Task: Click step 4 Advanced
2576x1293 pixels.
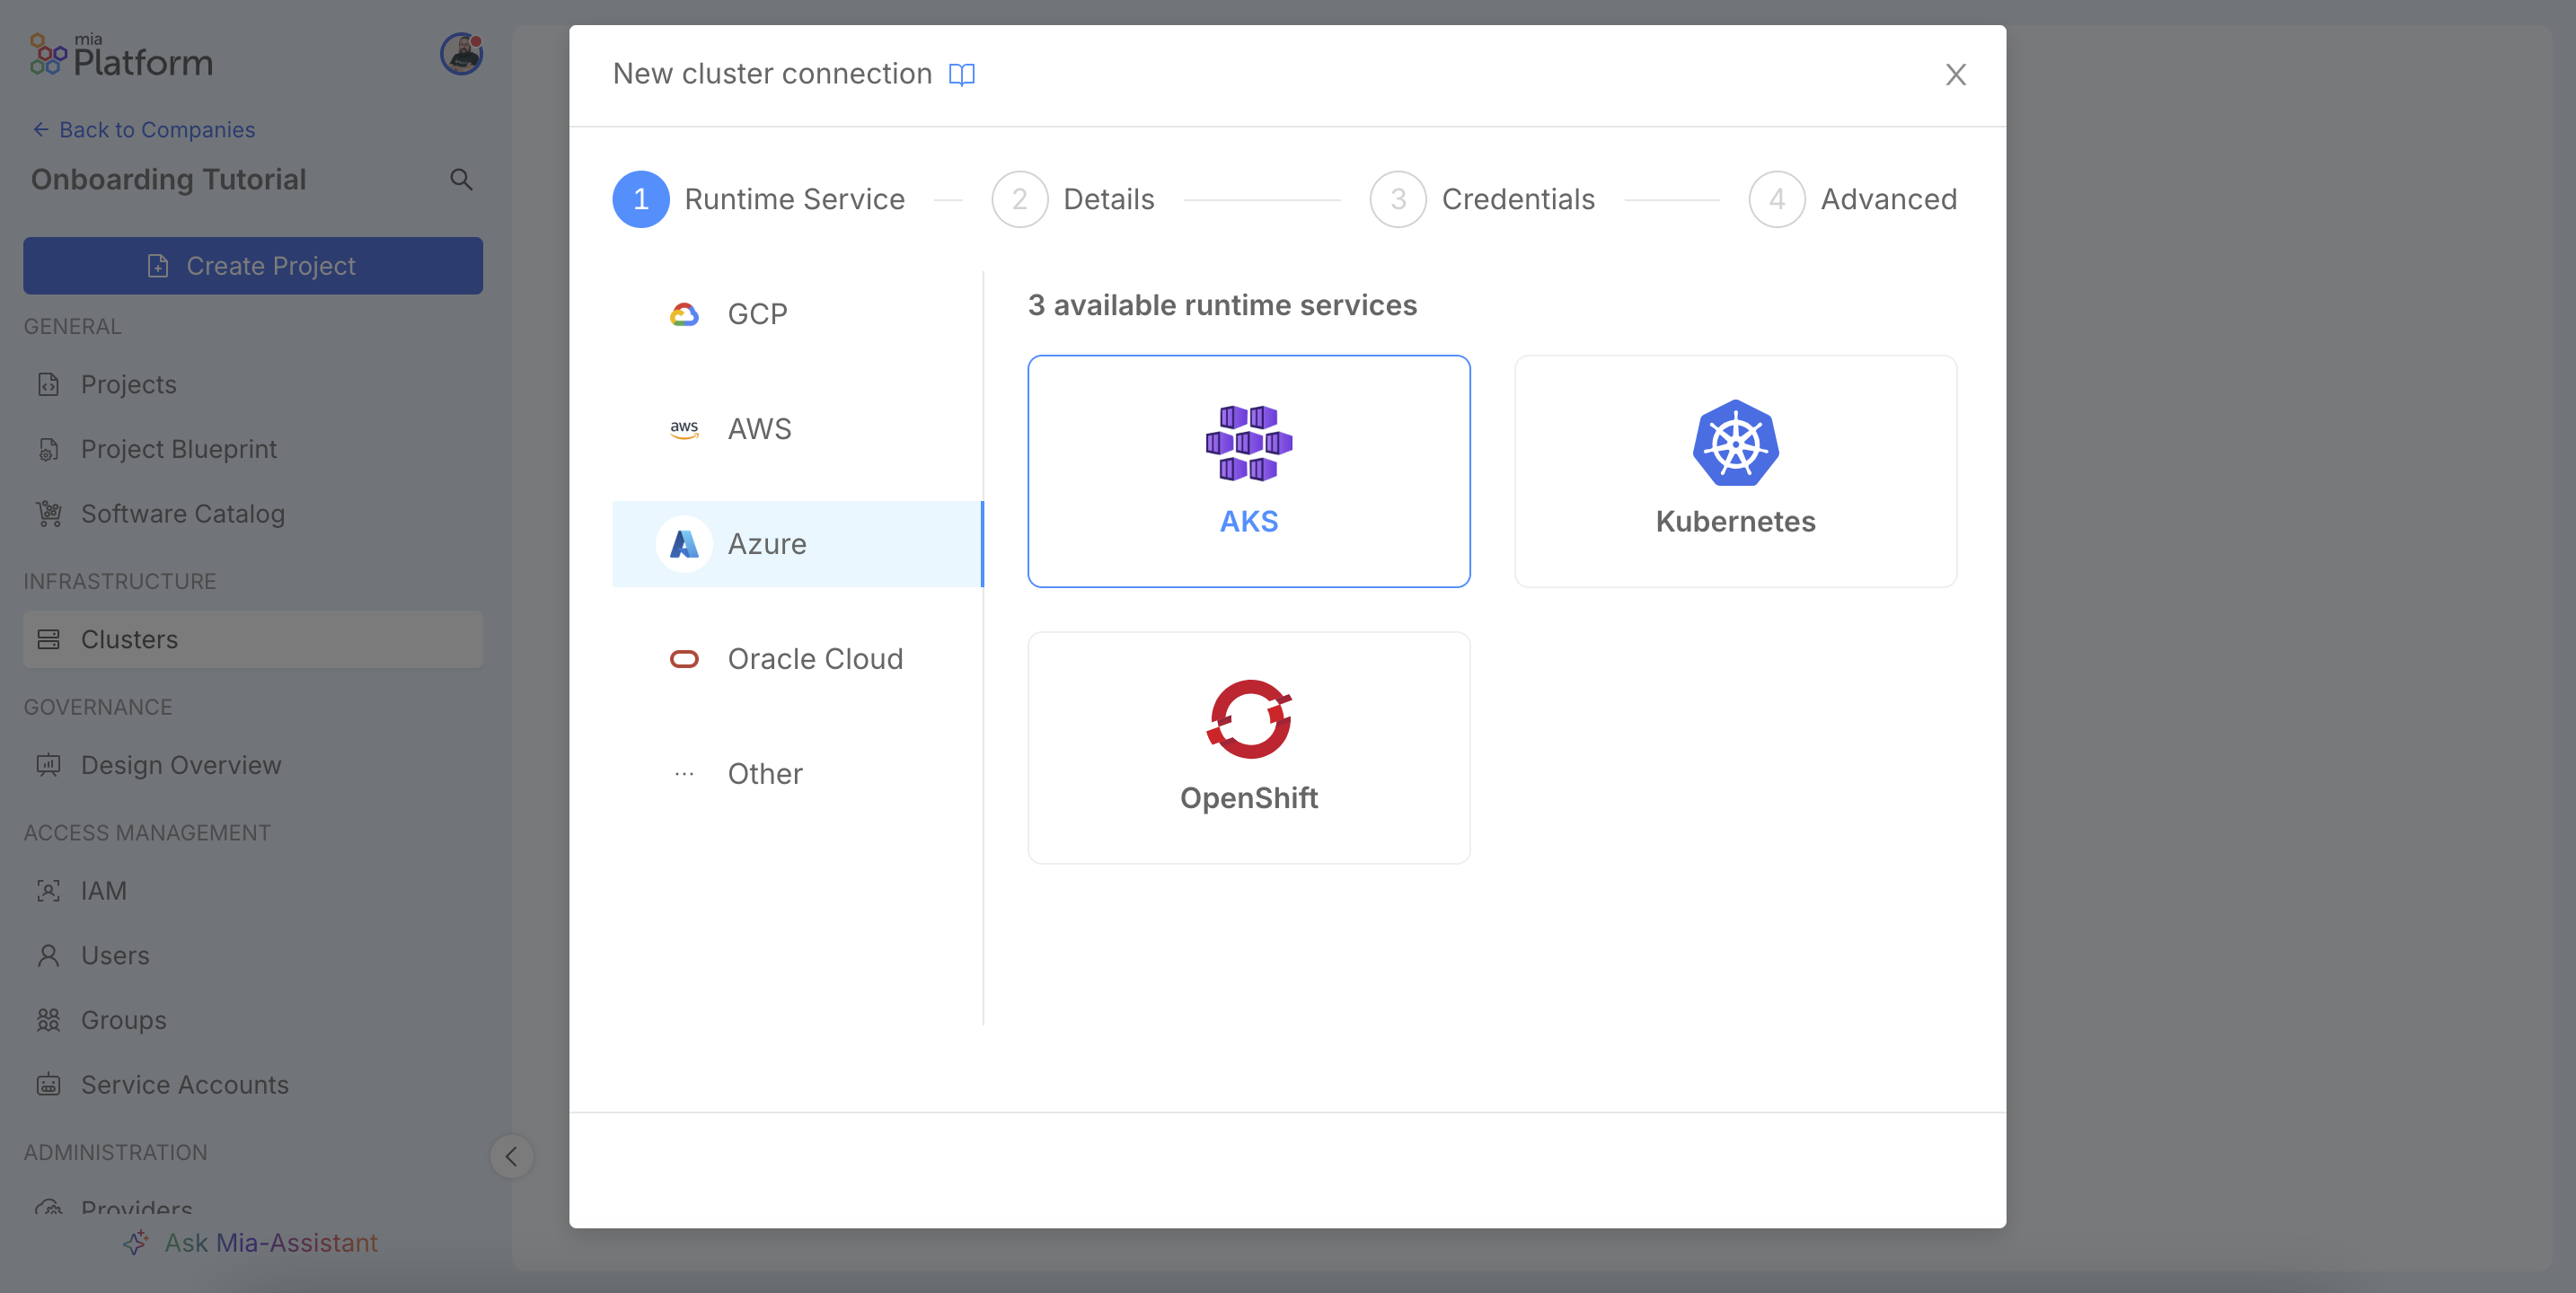Action: (1852, 199)
